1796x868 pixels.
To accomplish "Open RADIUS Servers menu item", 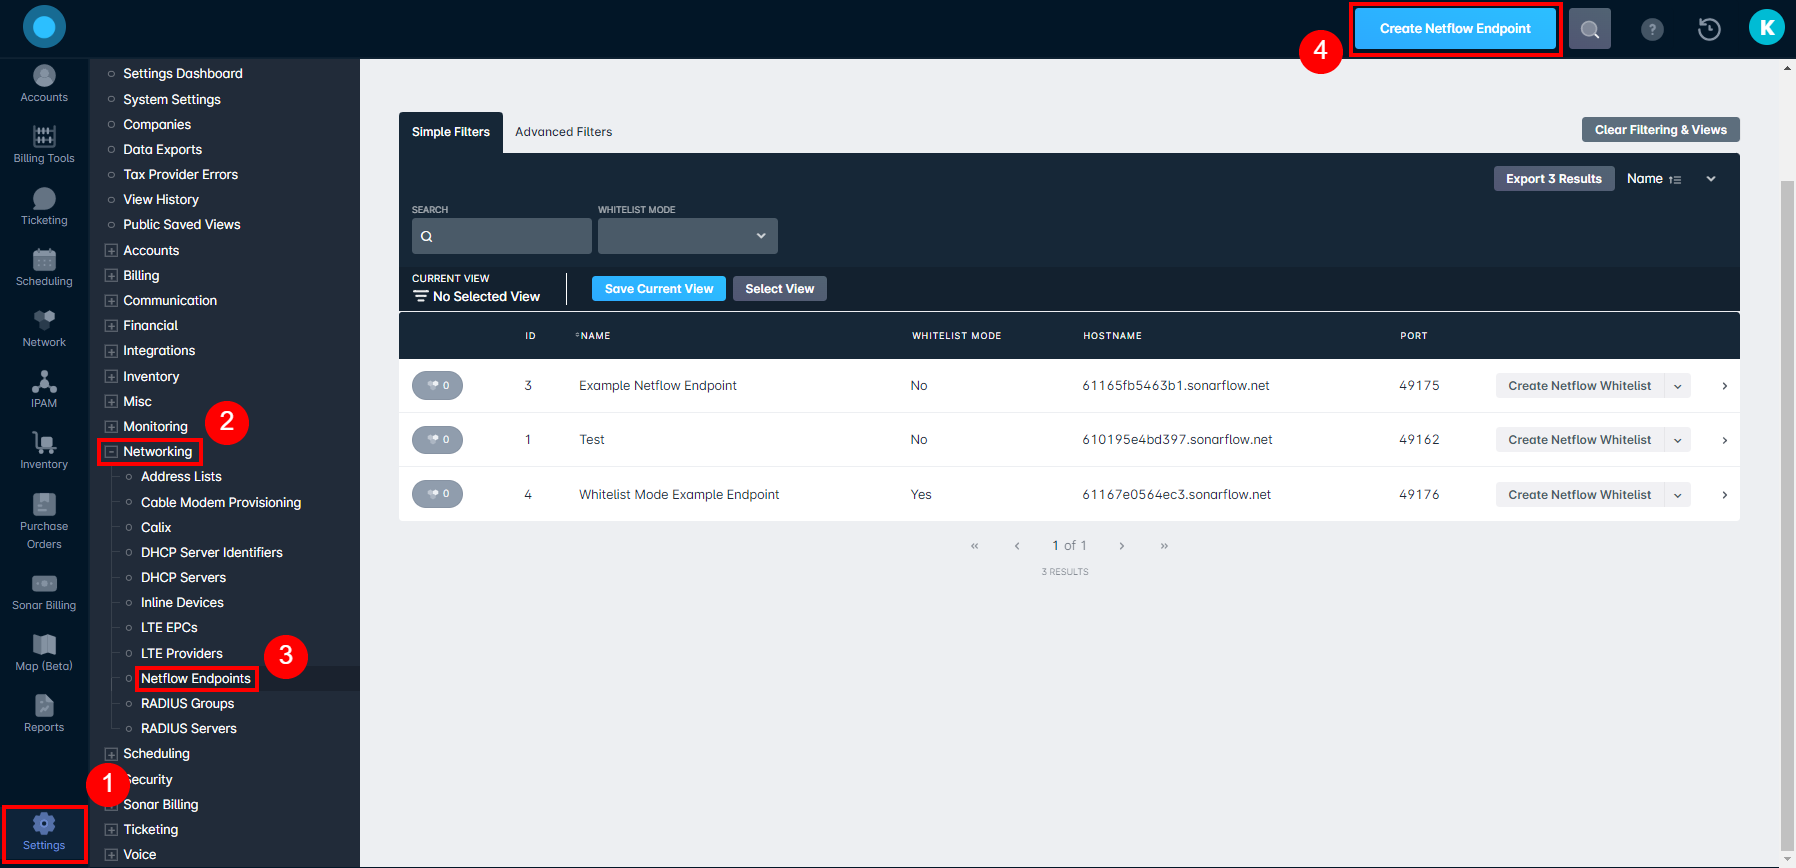I will click(x=189, y=729).
